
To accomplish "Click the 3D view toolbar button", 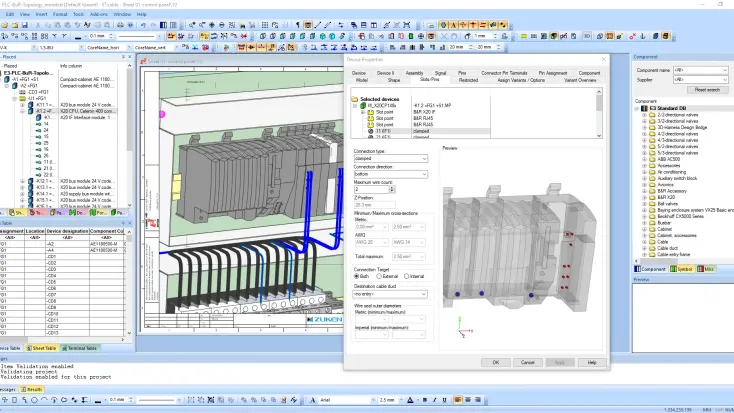I will (587, 36).
